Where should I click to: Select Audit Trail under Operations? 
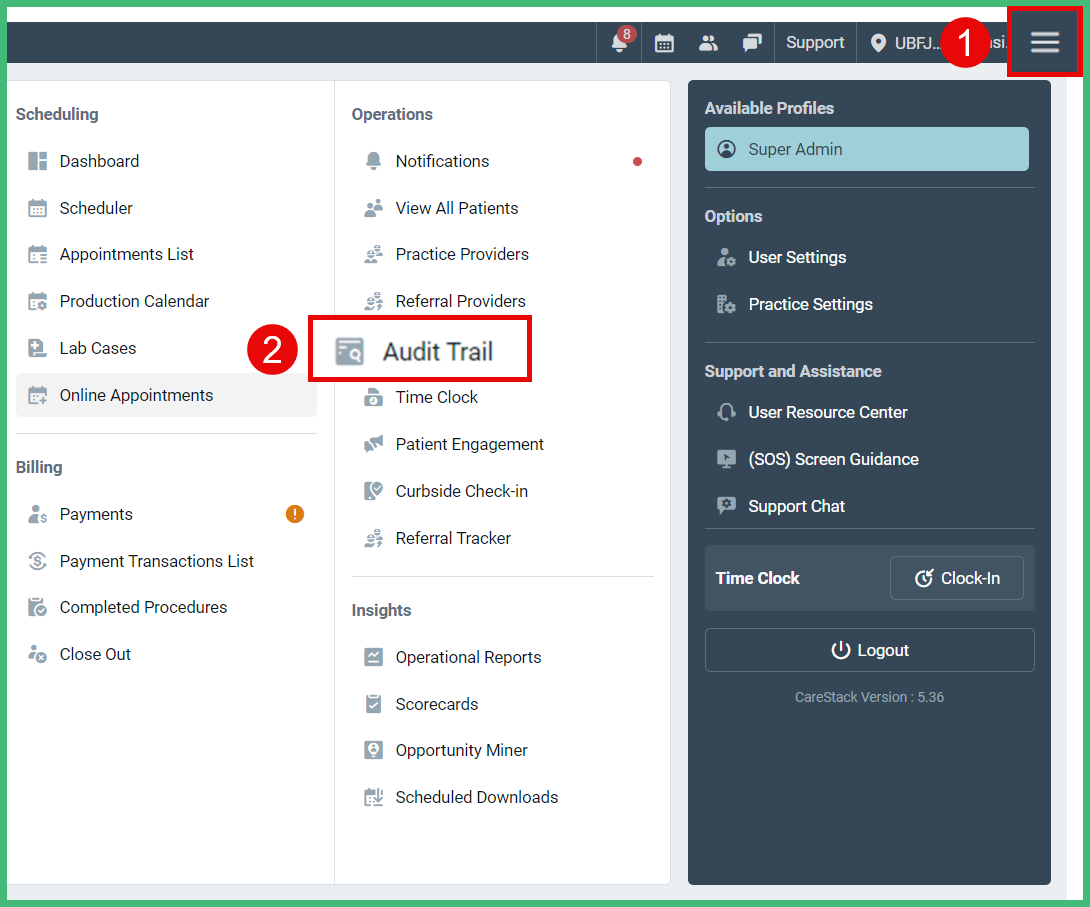pos(438,350)
